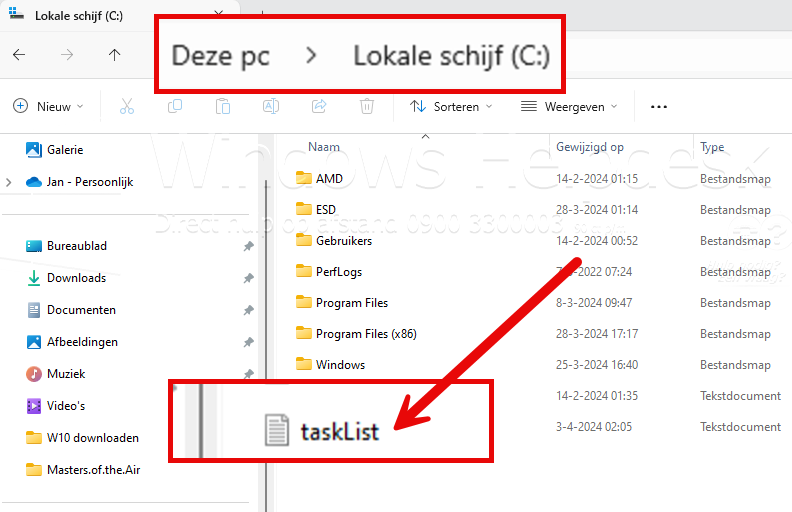Go back with the left arrow

tap(19, 55)
